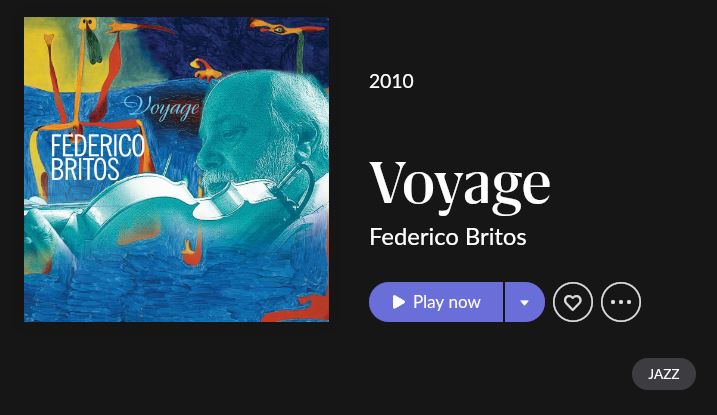The image size is (717, 415).
Task: Click the play triangle icon in Play now
Action: click(398, 302)
